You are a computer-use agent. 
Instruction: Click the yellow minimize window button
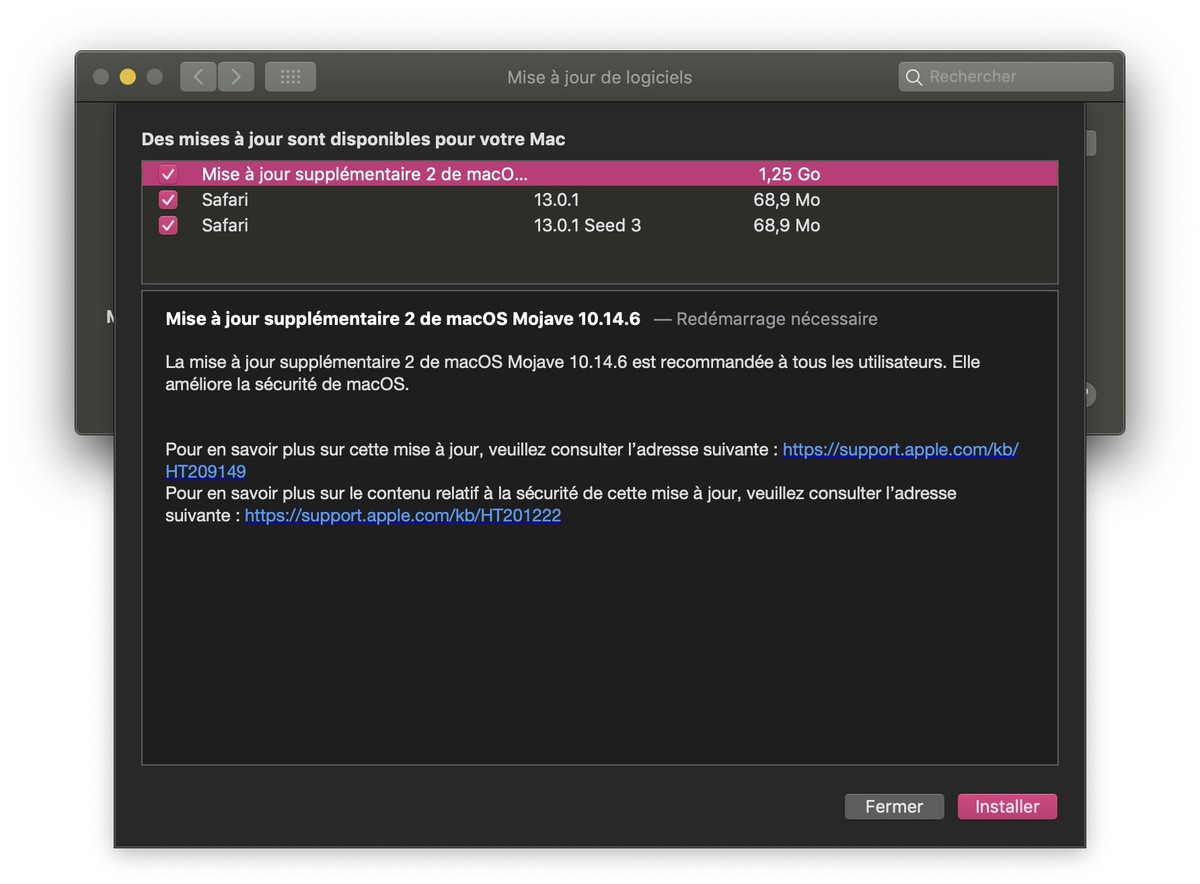(127, 77)
